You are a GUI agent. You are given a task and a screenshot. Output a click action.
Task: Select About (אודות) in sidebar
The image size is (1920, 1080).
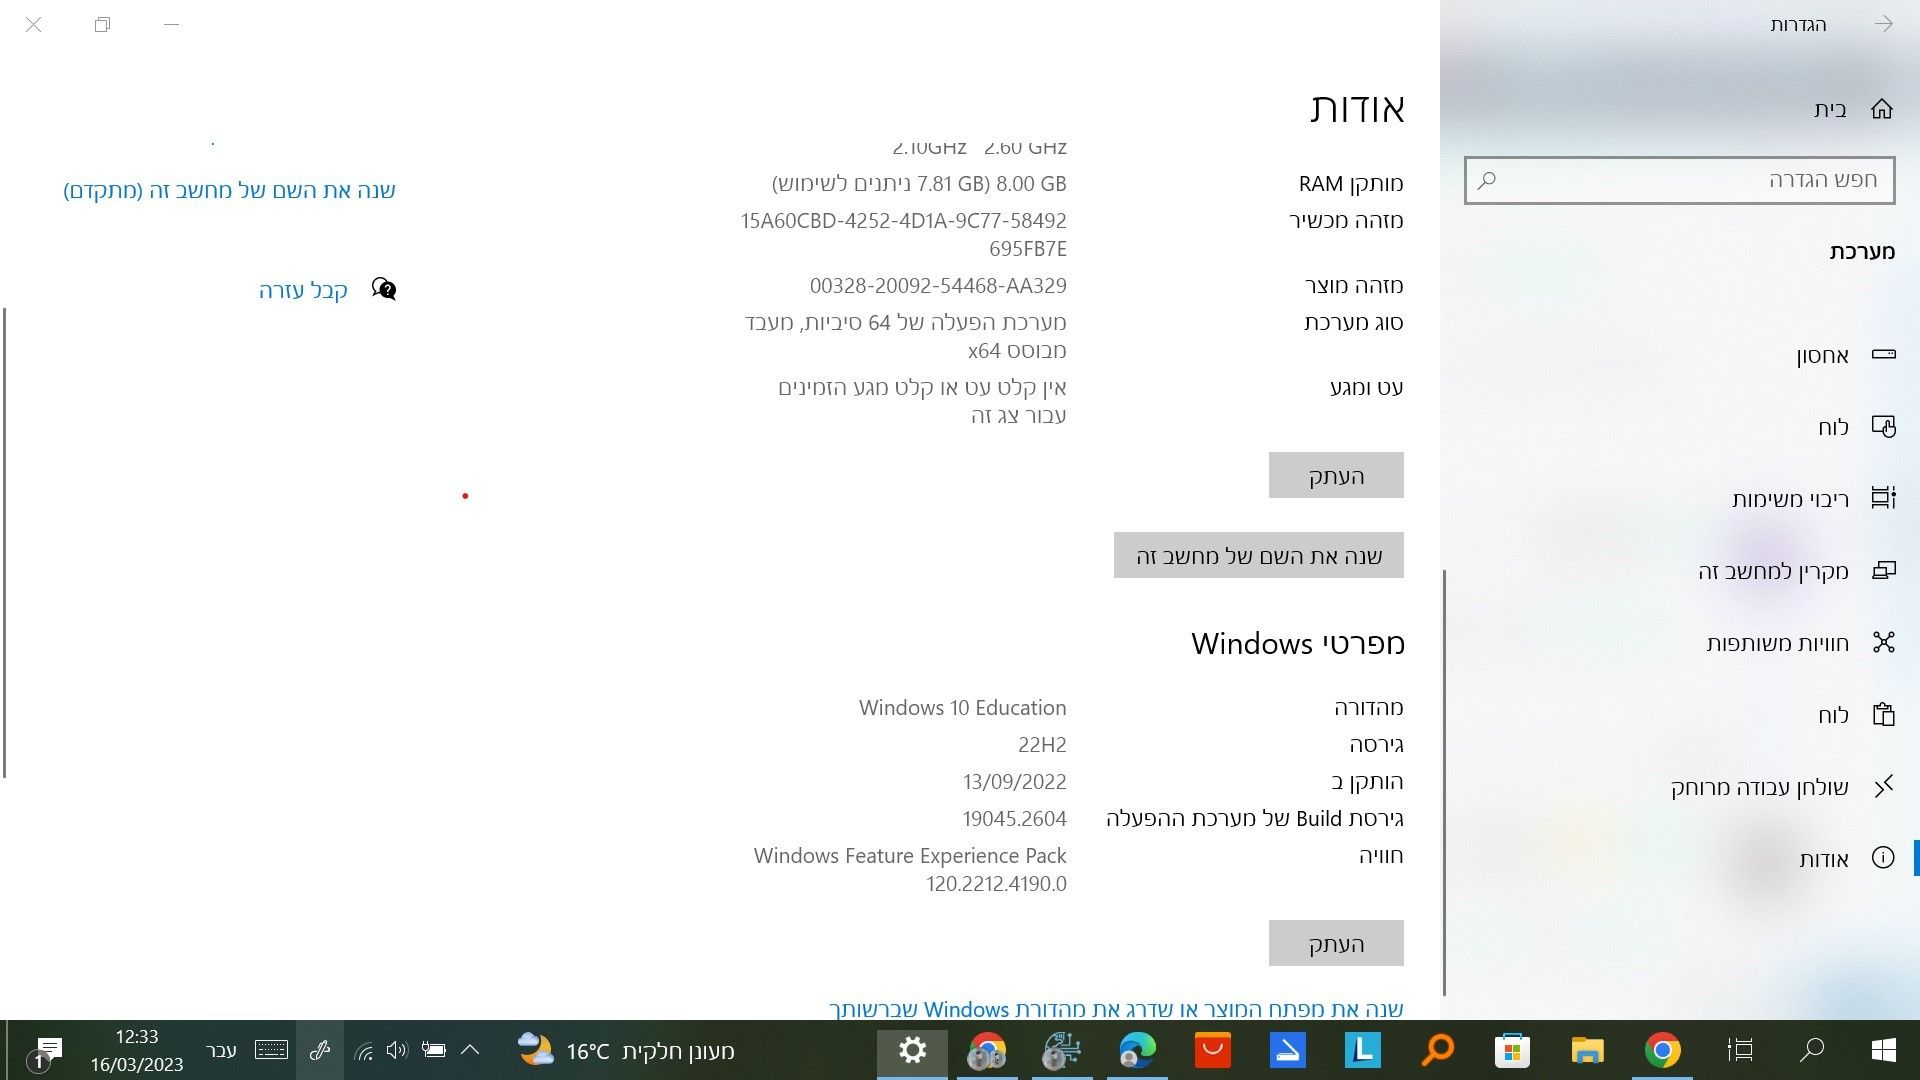point(1847,859)
